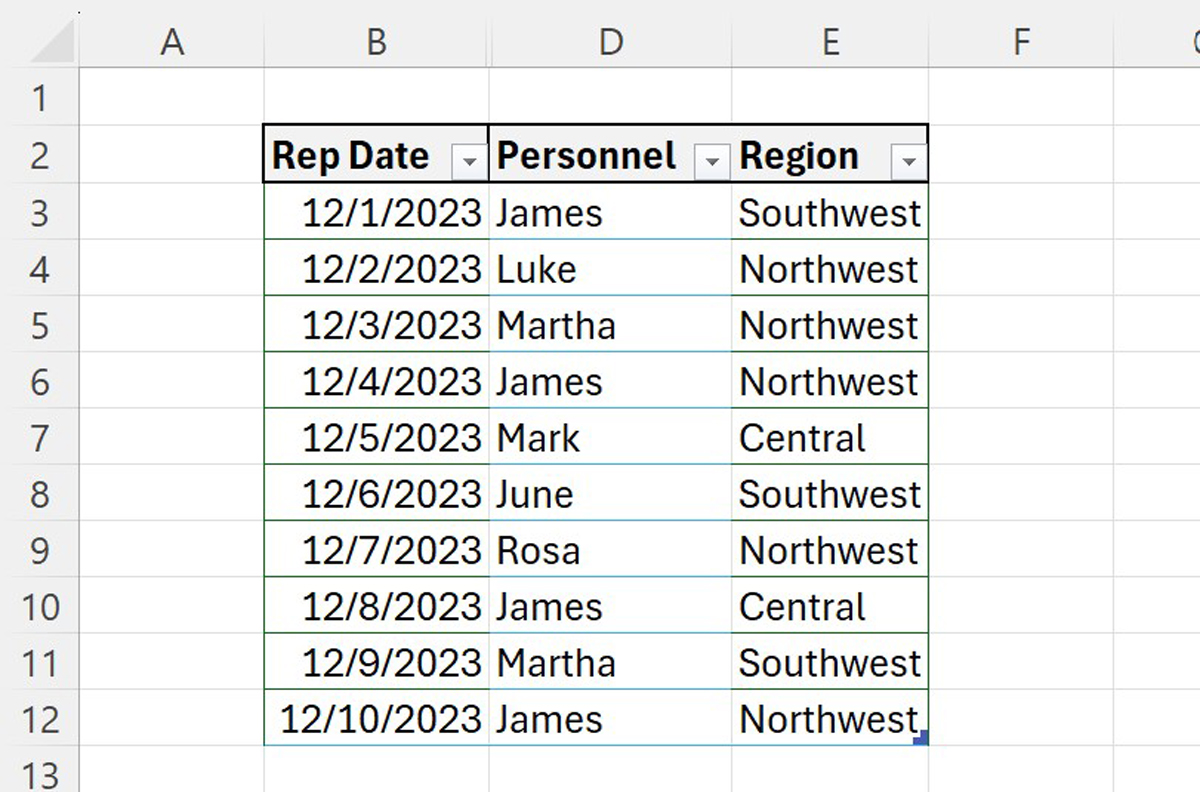Open the Personnel filter dropdown

click(712, 158)
